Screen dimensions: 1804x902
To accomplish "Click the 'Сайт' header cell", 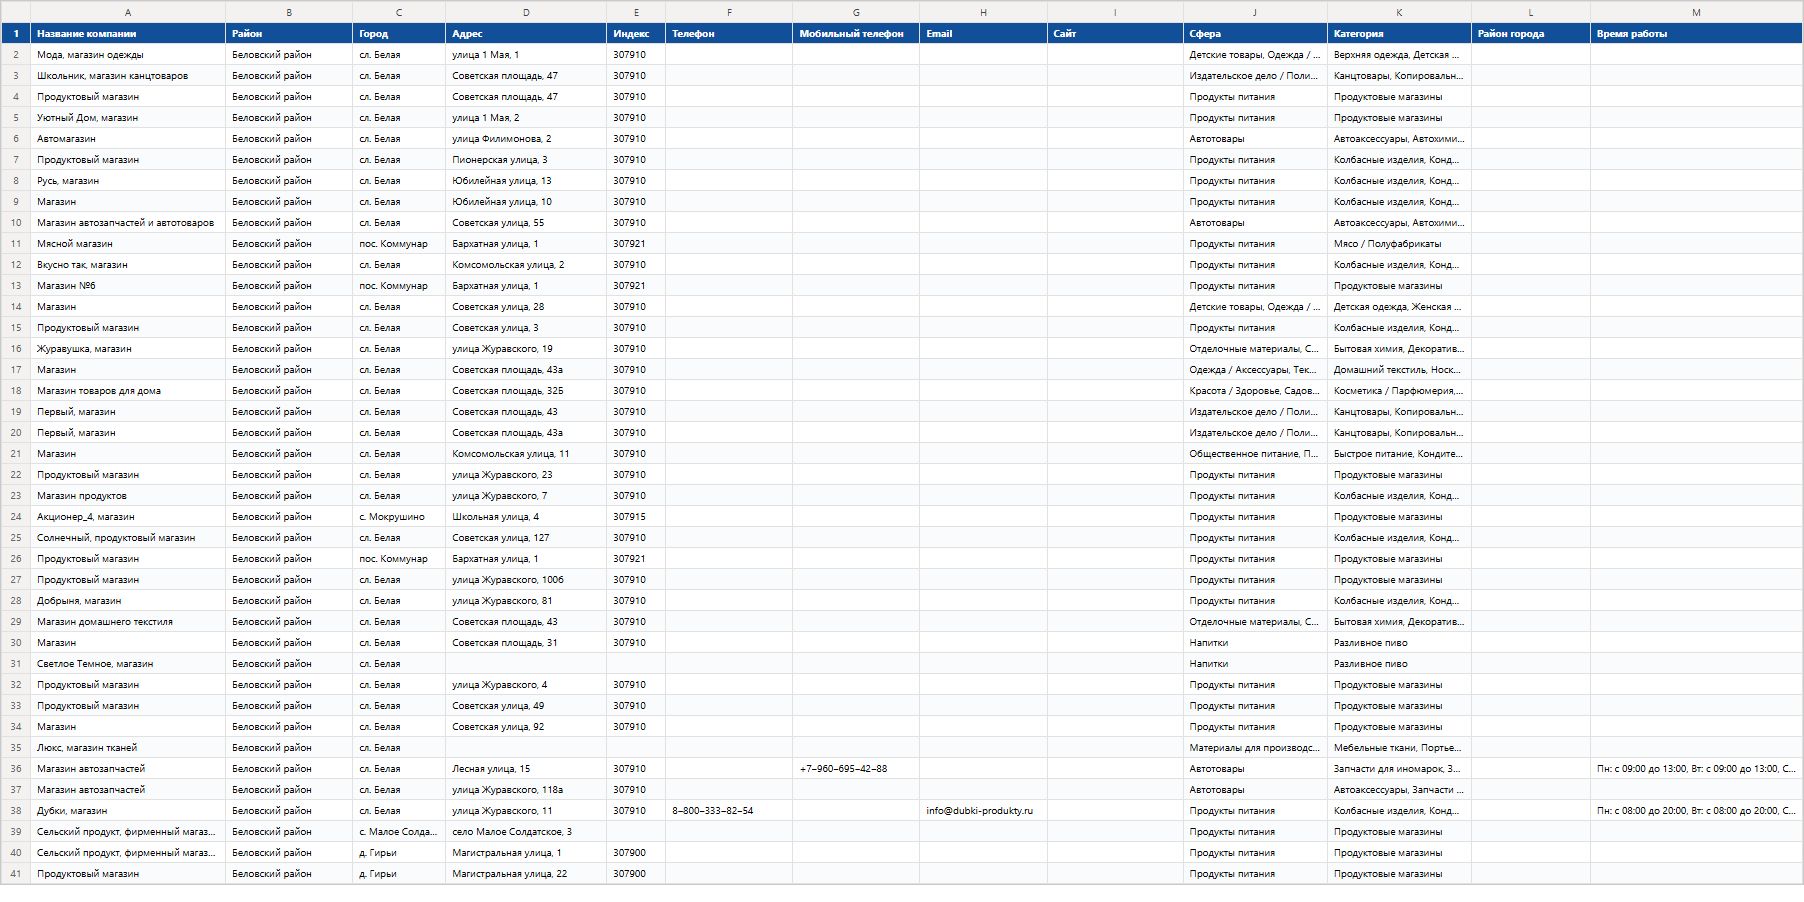I will pos(1115,34).
